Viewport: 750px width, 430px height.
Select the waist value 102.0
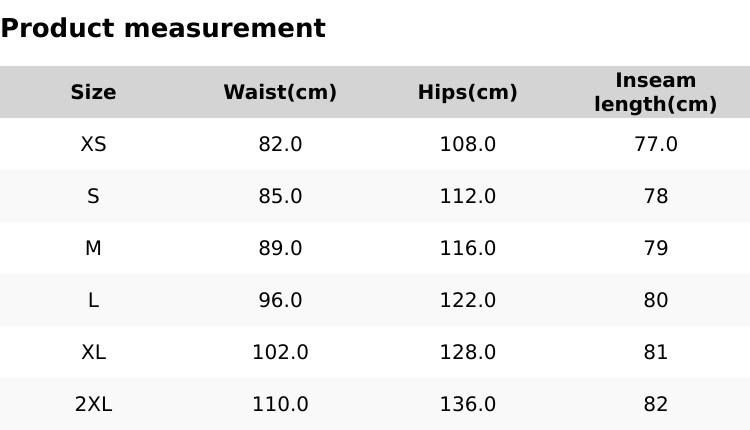[x=280, y=352]
